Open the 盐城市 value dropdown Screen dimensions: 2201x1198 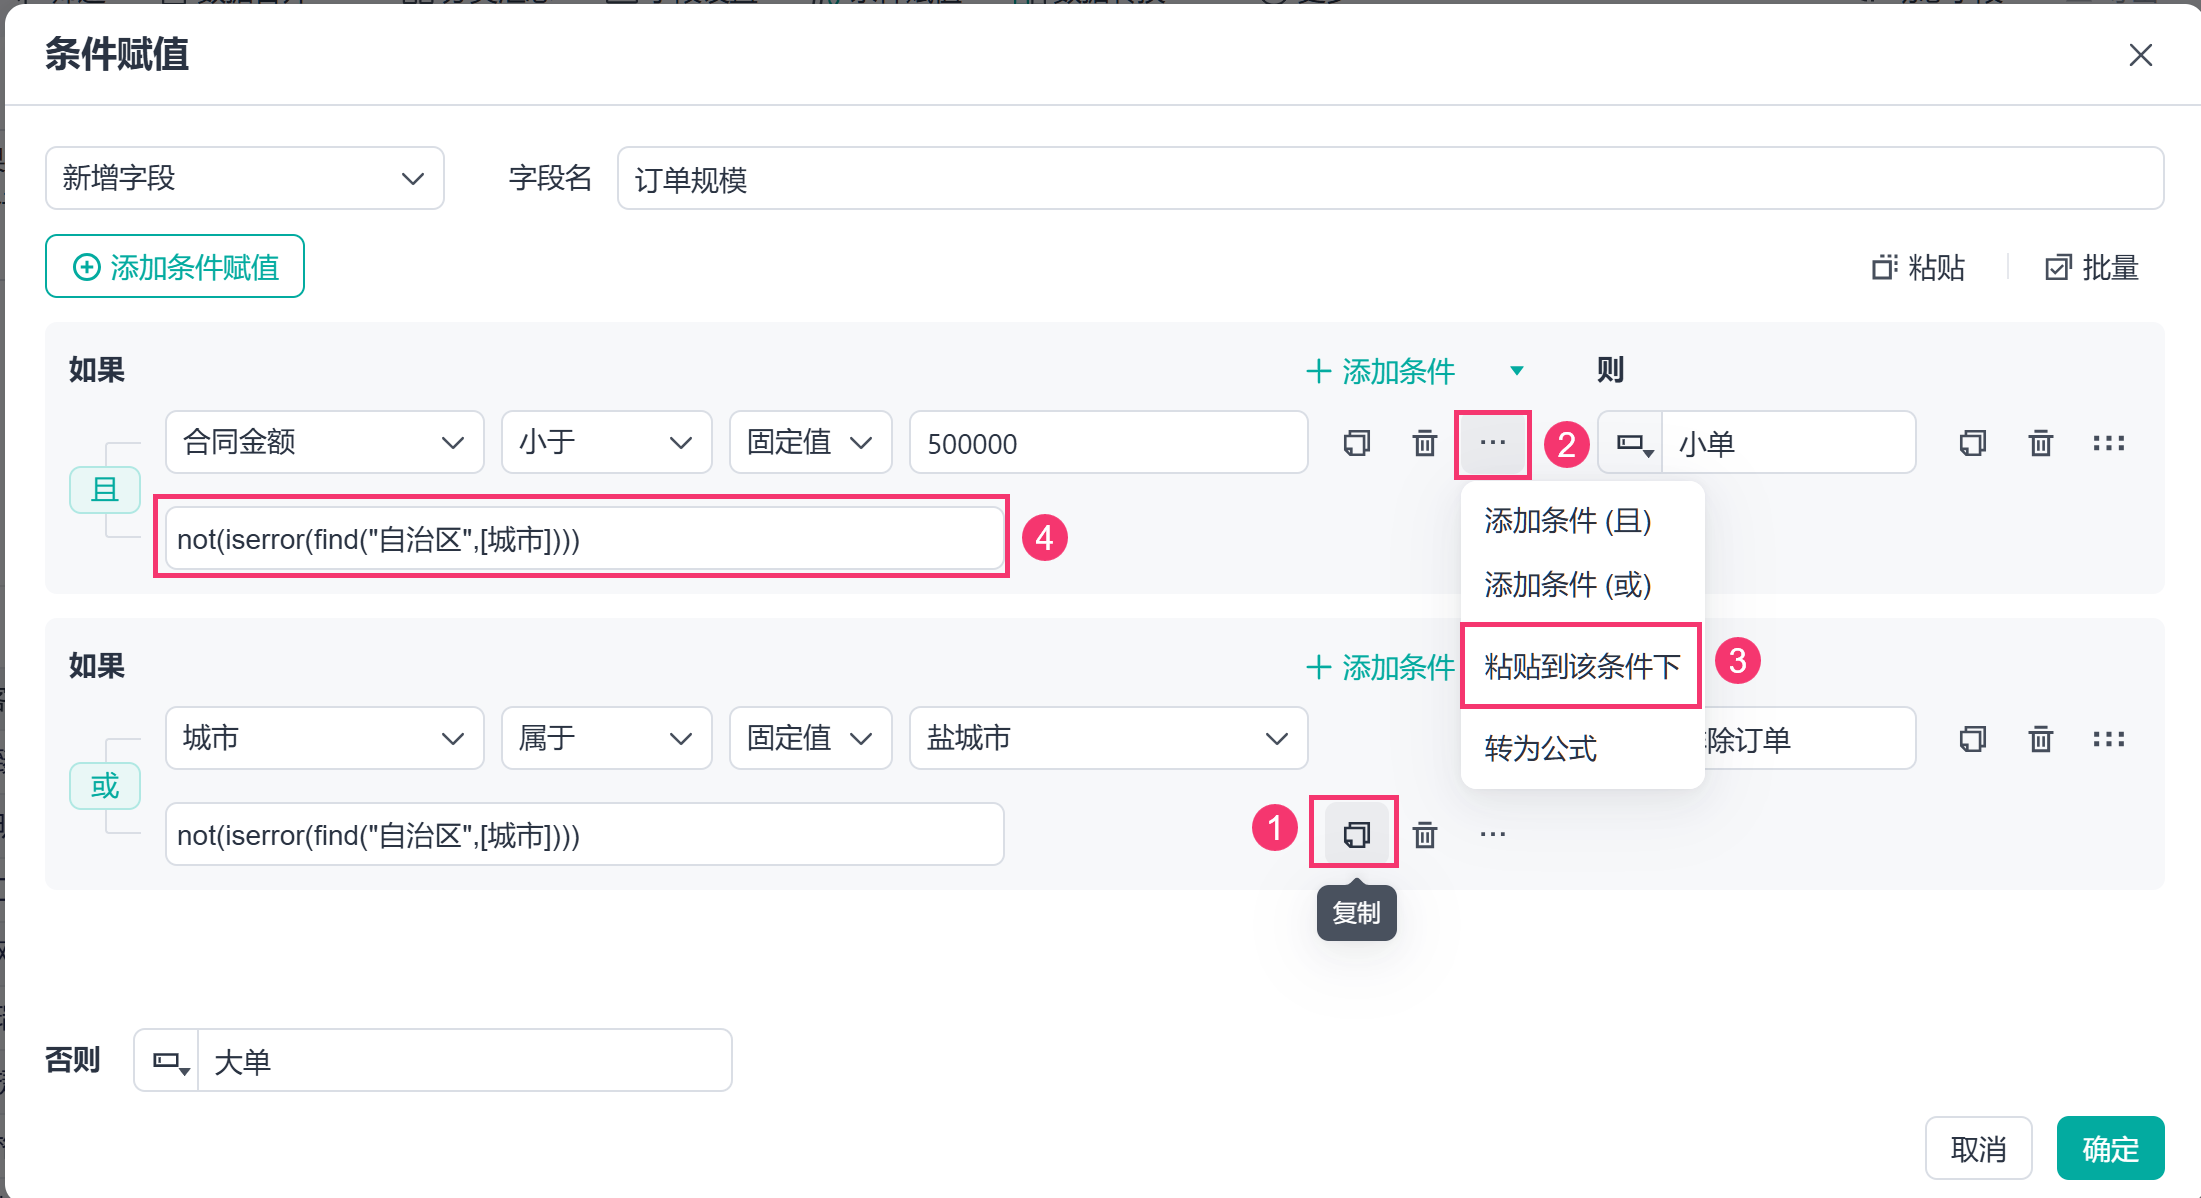click(1108, 738)
